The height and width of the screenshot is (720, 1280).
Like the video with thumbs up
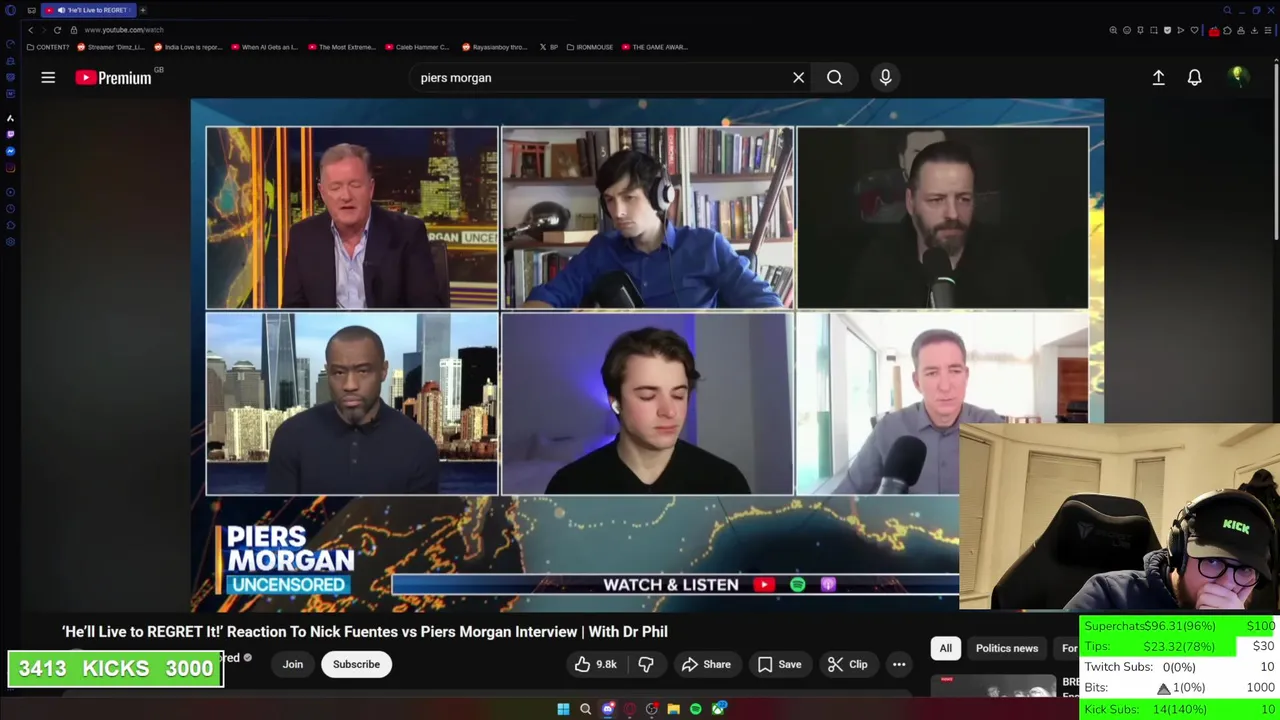click(595, 664)
